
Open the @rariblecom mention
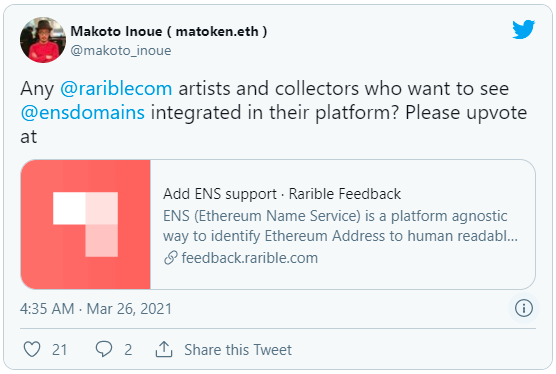(x=116, y=88)
